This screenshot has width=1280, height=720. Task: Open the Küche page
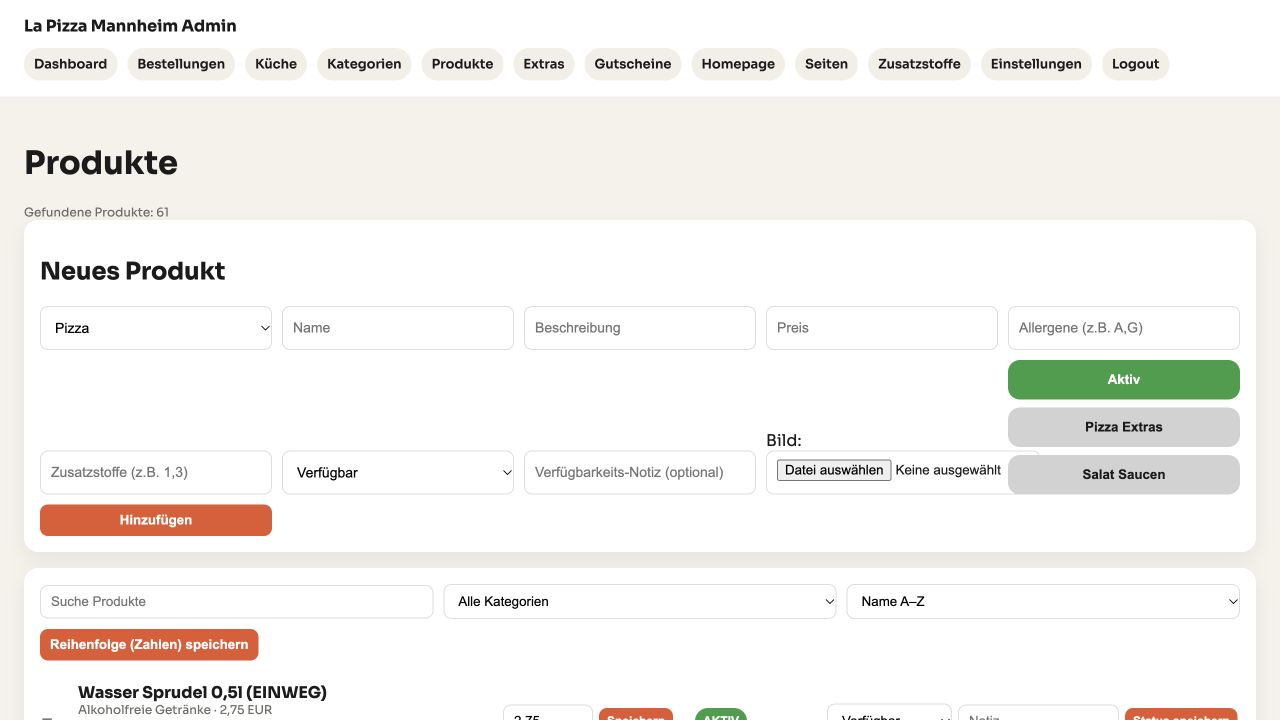pyautogui.click(x=276, y=64)
